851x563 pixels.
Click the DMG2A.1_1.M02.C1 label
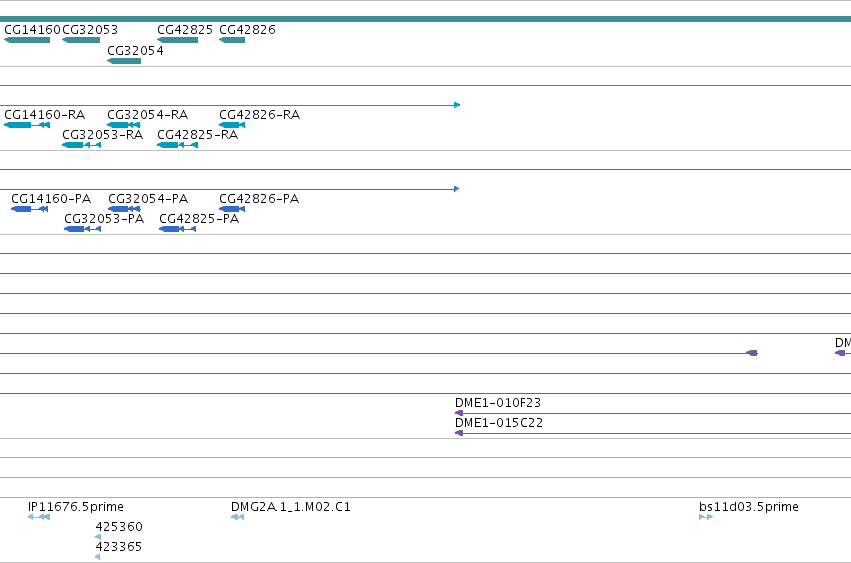point(291,507)
